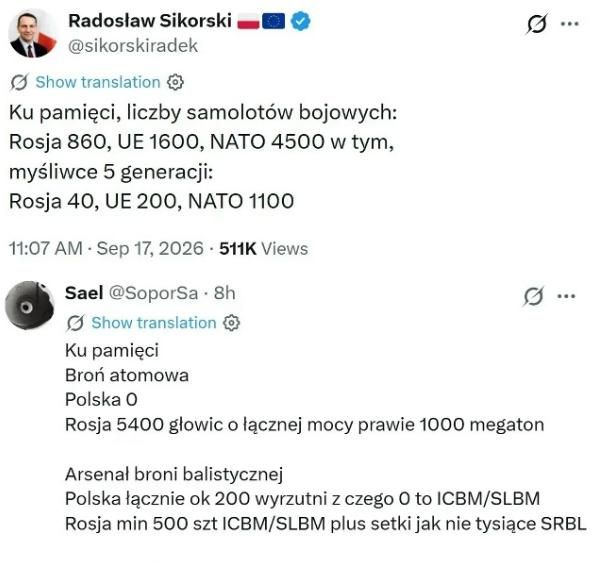This screenshot has width=598, height=562.
Task: Click the 8h reply timestamp
Action: click(x=224, y=293)
